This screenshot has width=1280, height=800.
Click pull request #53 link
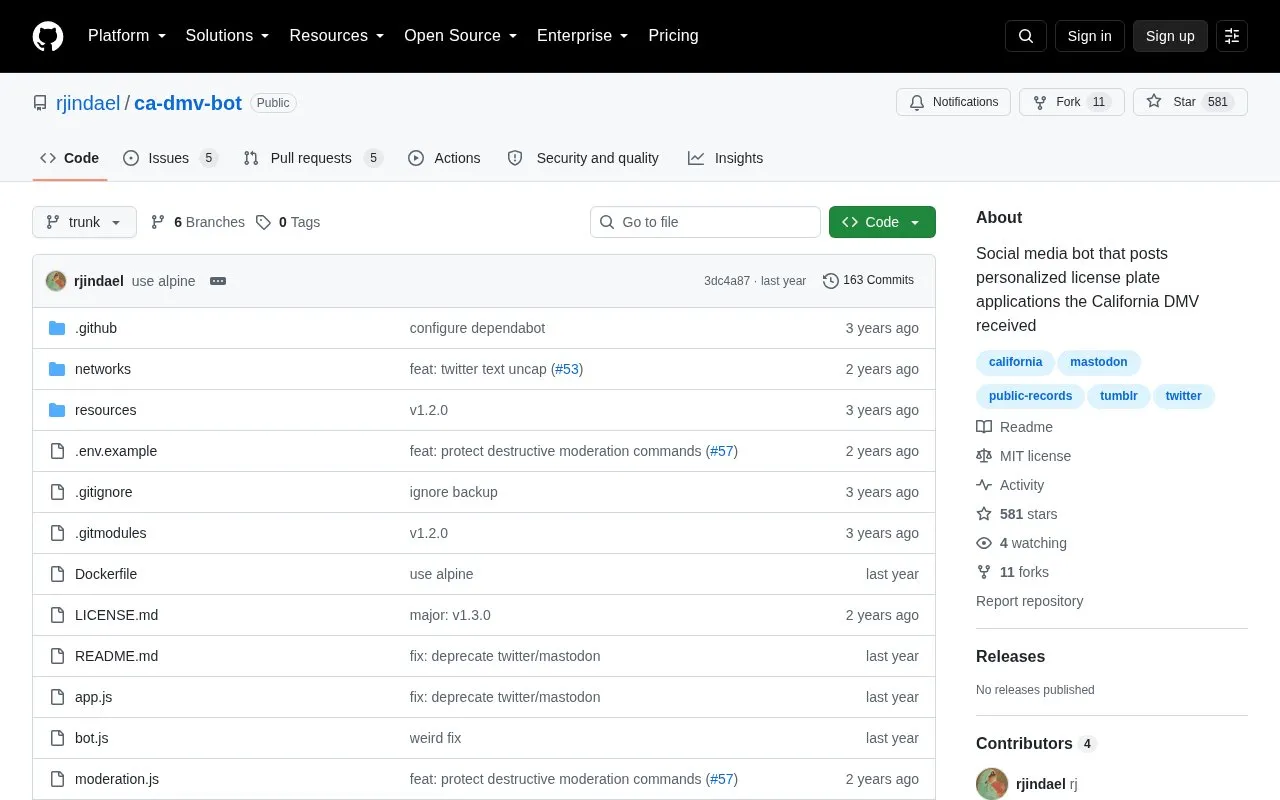point(567,369)
